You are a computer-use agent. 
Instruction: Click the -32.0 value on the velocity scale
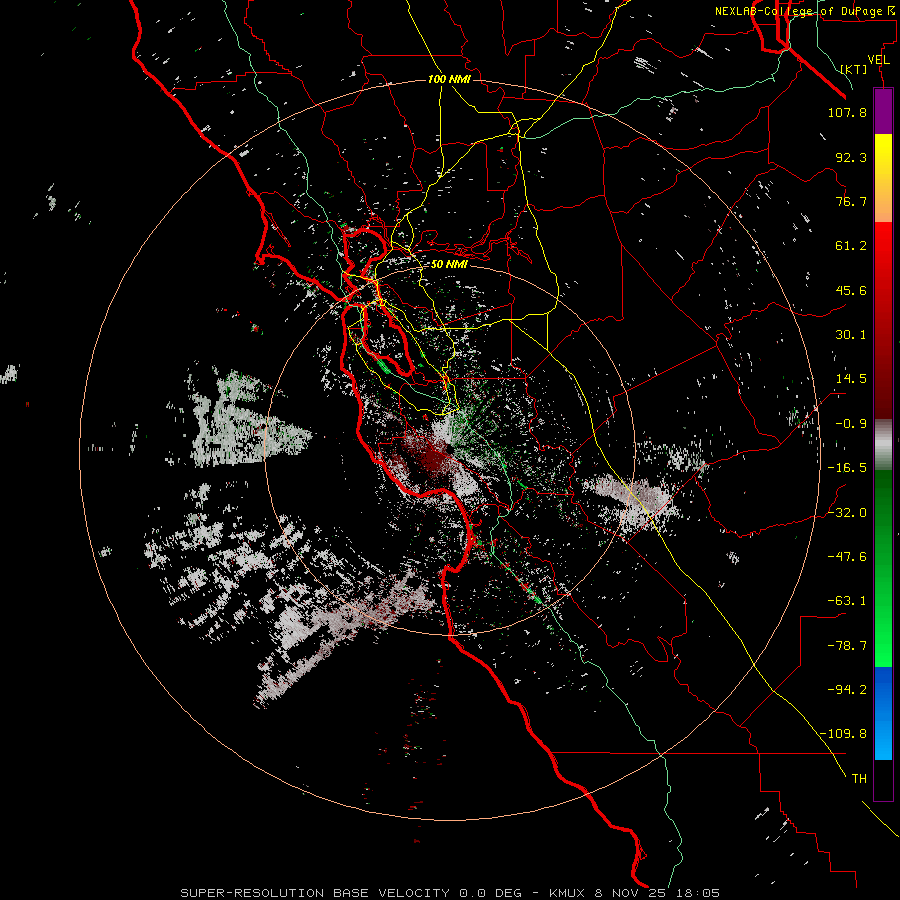(847, 512)
